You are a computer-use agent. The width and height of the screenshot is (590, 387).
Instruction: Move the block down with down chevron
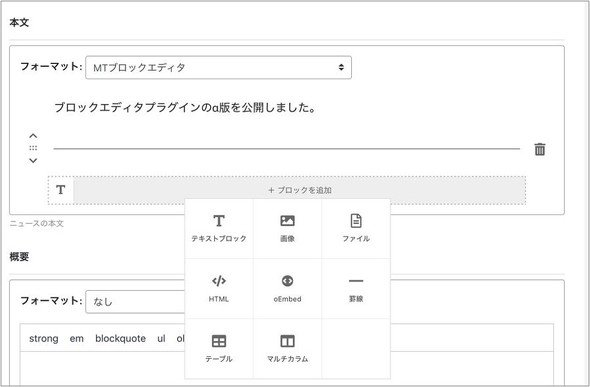[33, 161]
